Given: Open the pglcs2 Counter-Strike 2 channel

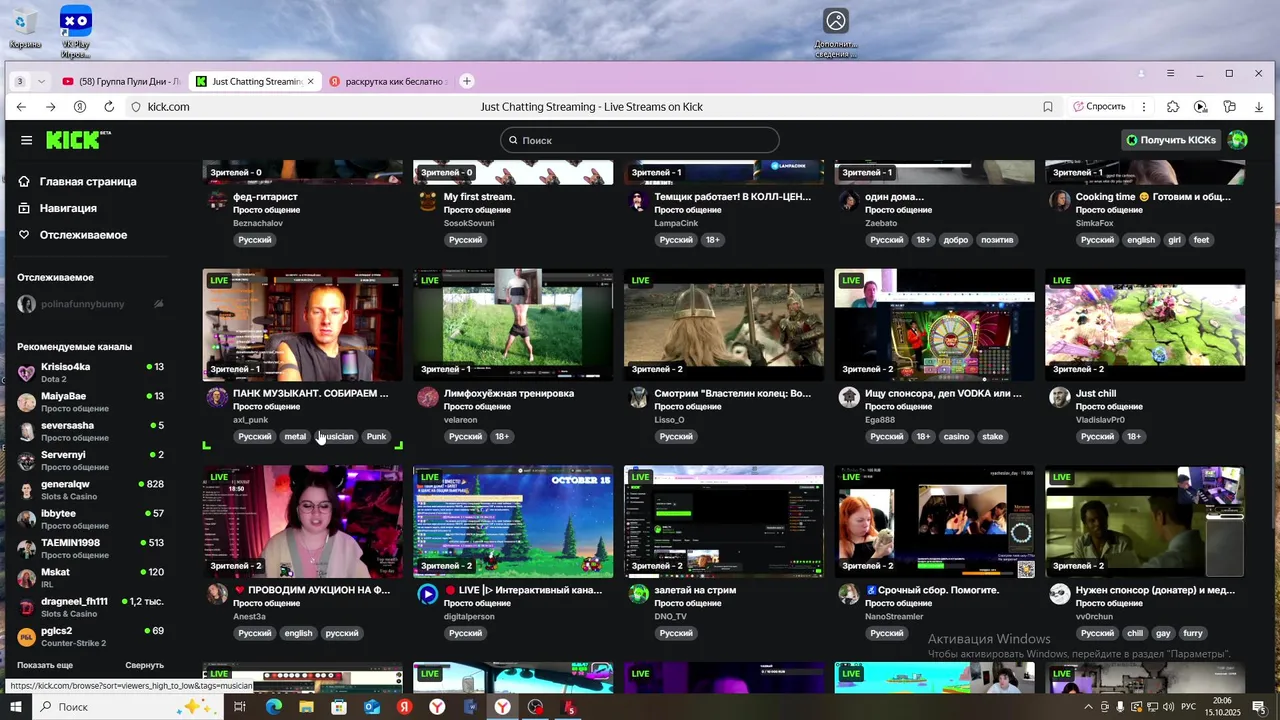Looking at the screenshot, I should coord(91,637).
